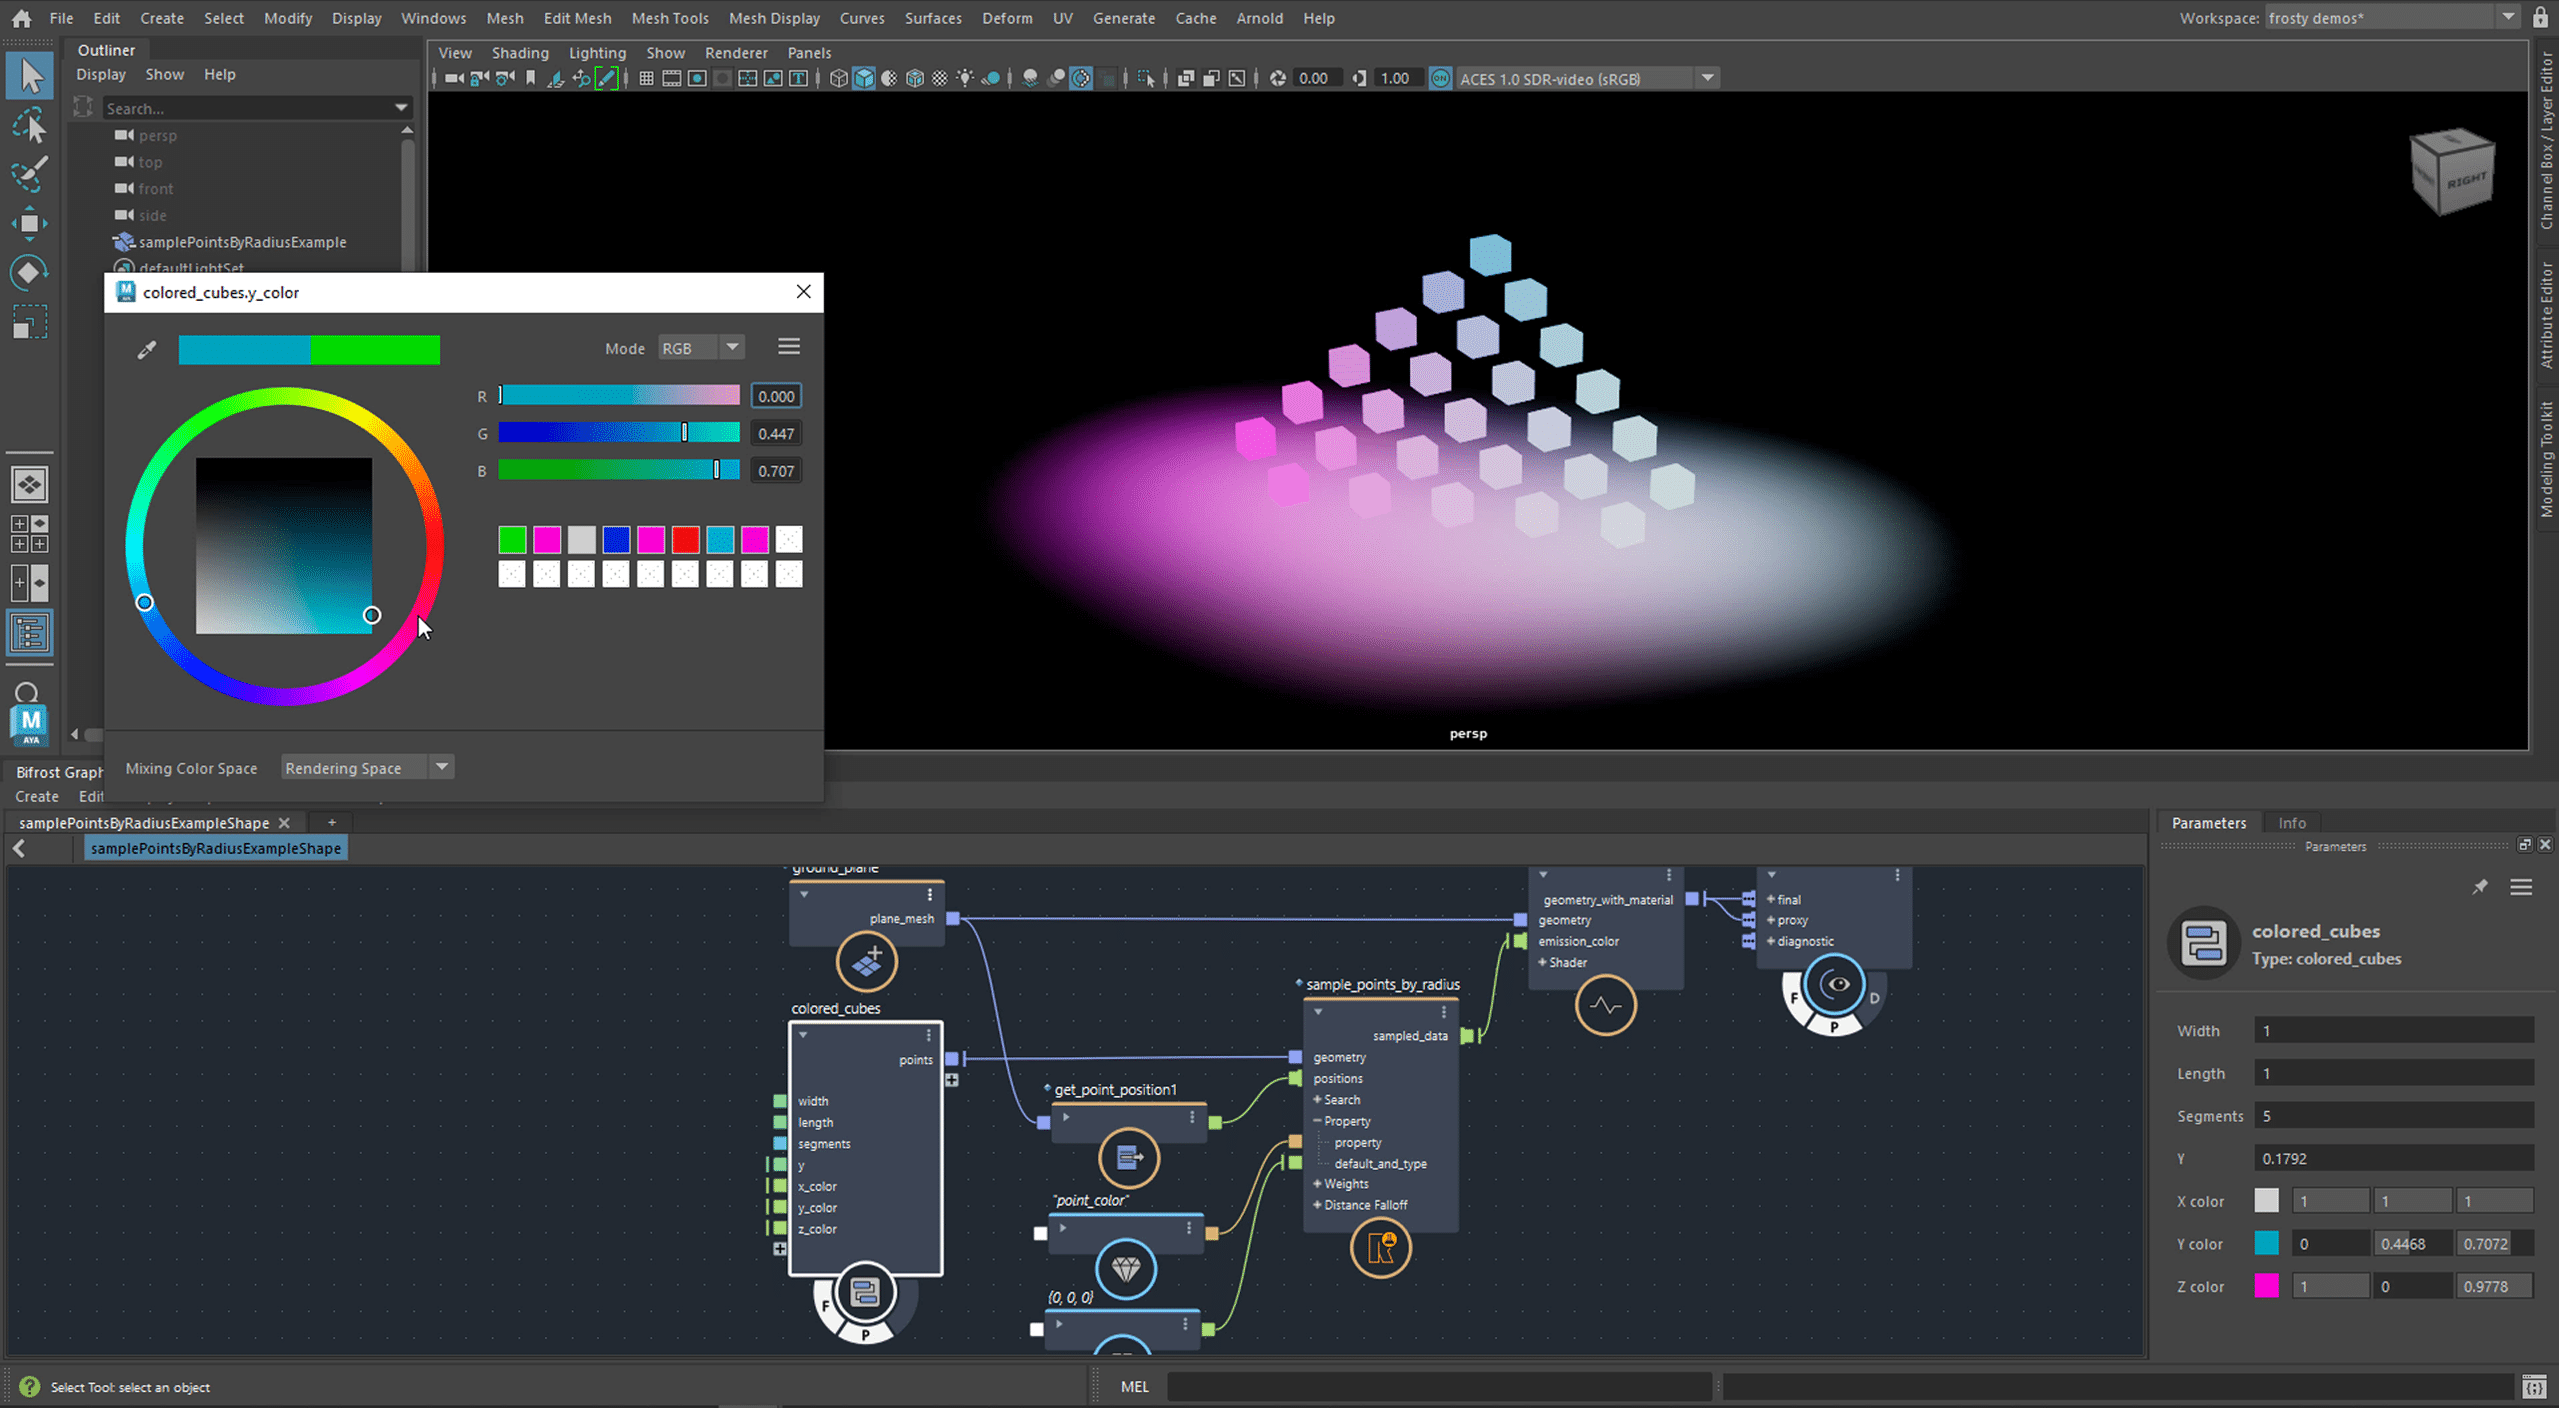Activate the Paint selection tool
Viewport: 2559px width, 1408px height.
tap(30, 174)
